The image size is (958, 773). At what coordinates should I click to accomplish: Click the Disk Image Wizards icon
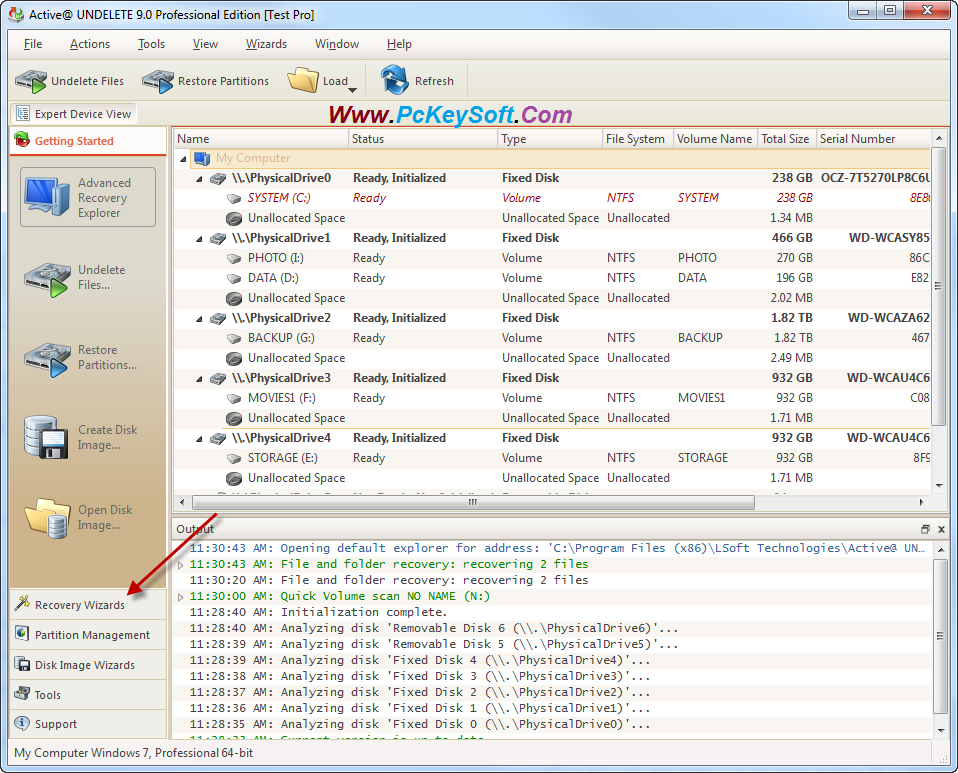[22, 664]
